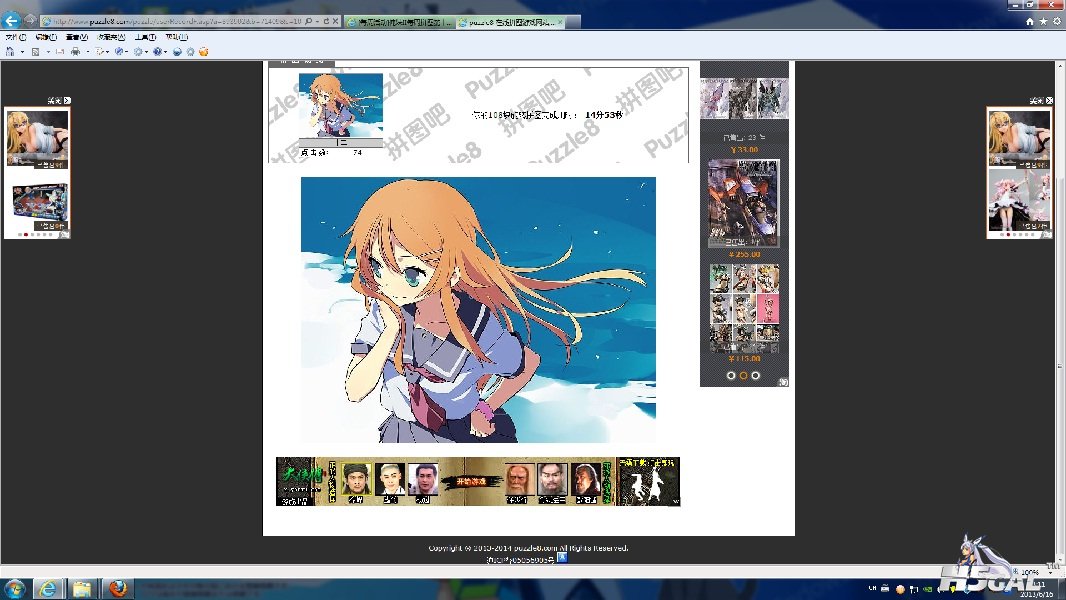Click the system tray clock date
The image size is (1066, 600).
click(1036, 589)
